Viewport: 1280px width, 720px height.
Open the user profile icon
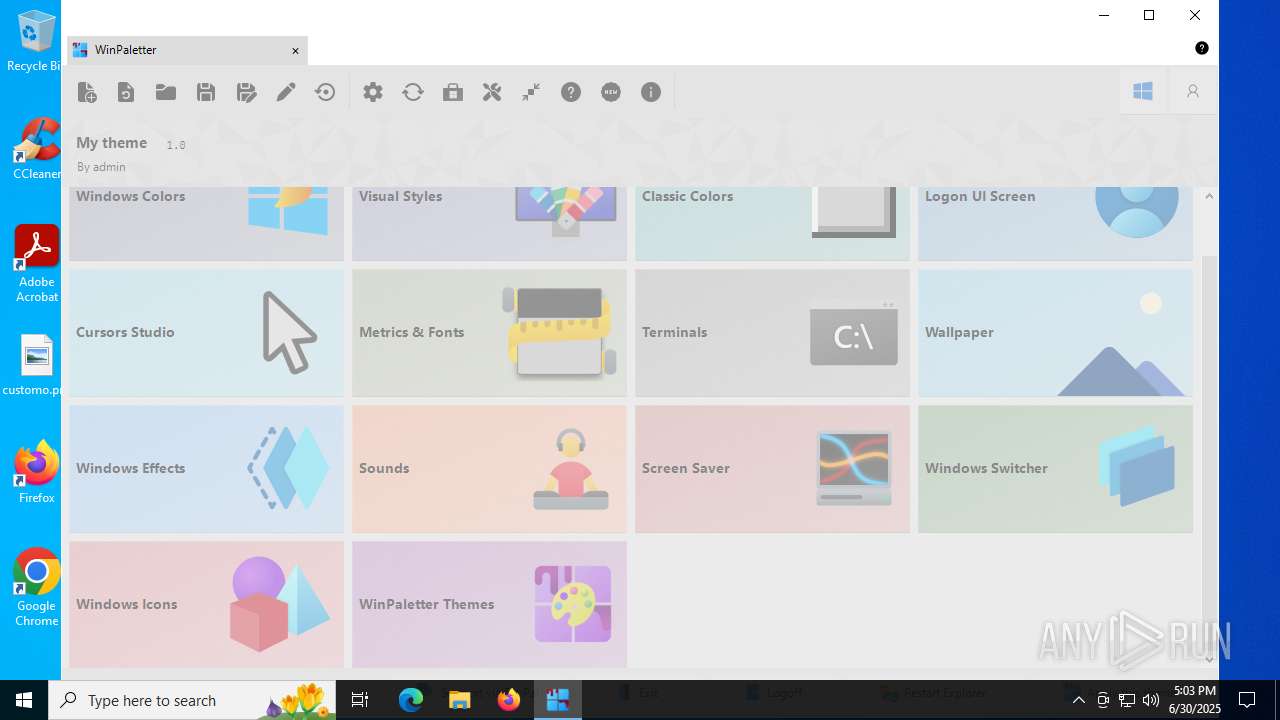click(1193, 91)
